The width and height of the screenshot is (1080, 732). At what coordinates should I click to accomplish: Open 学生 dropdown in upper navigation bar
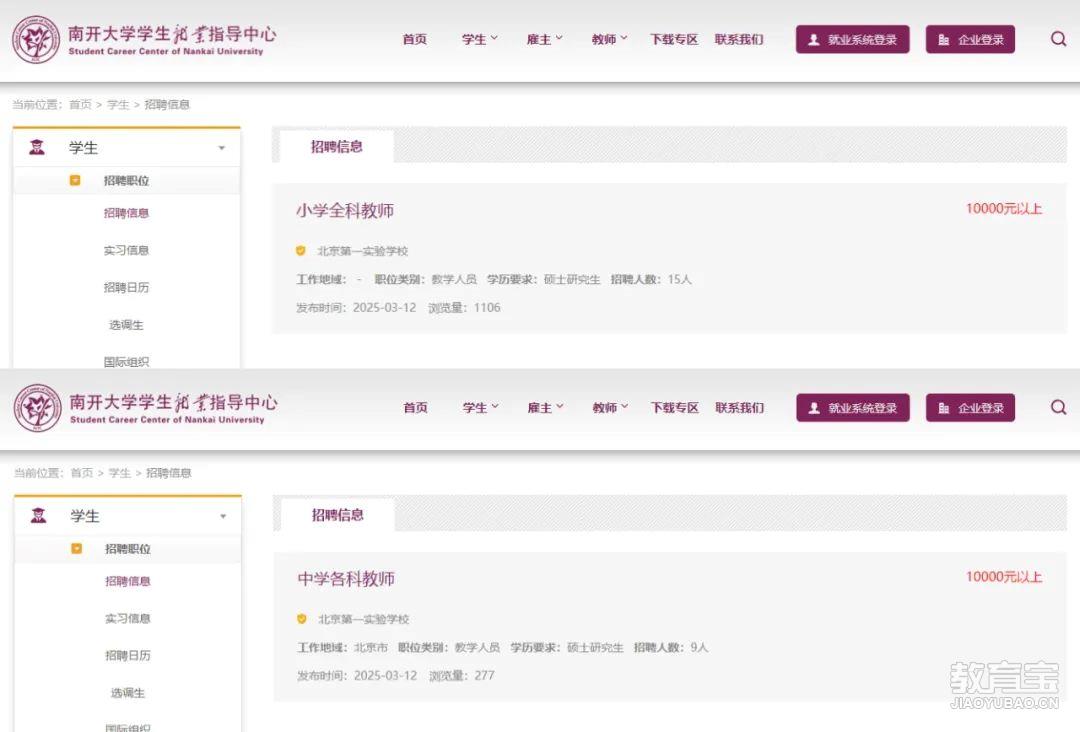click(480, 39)
